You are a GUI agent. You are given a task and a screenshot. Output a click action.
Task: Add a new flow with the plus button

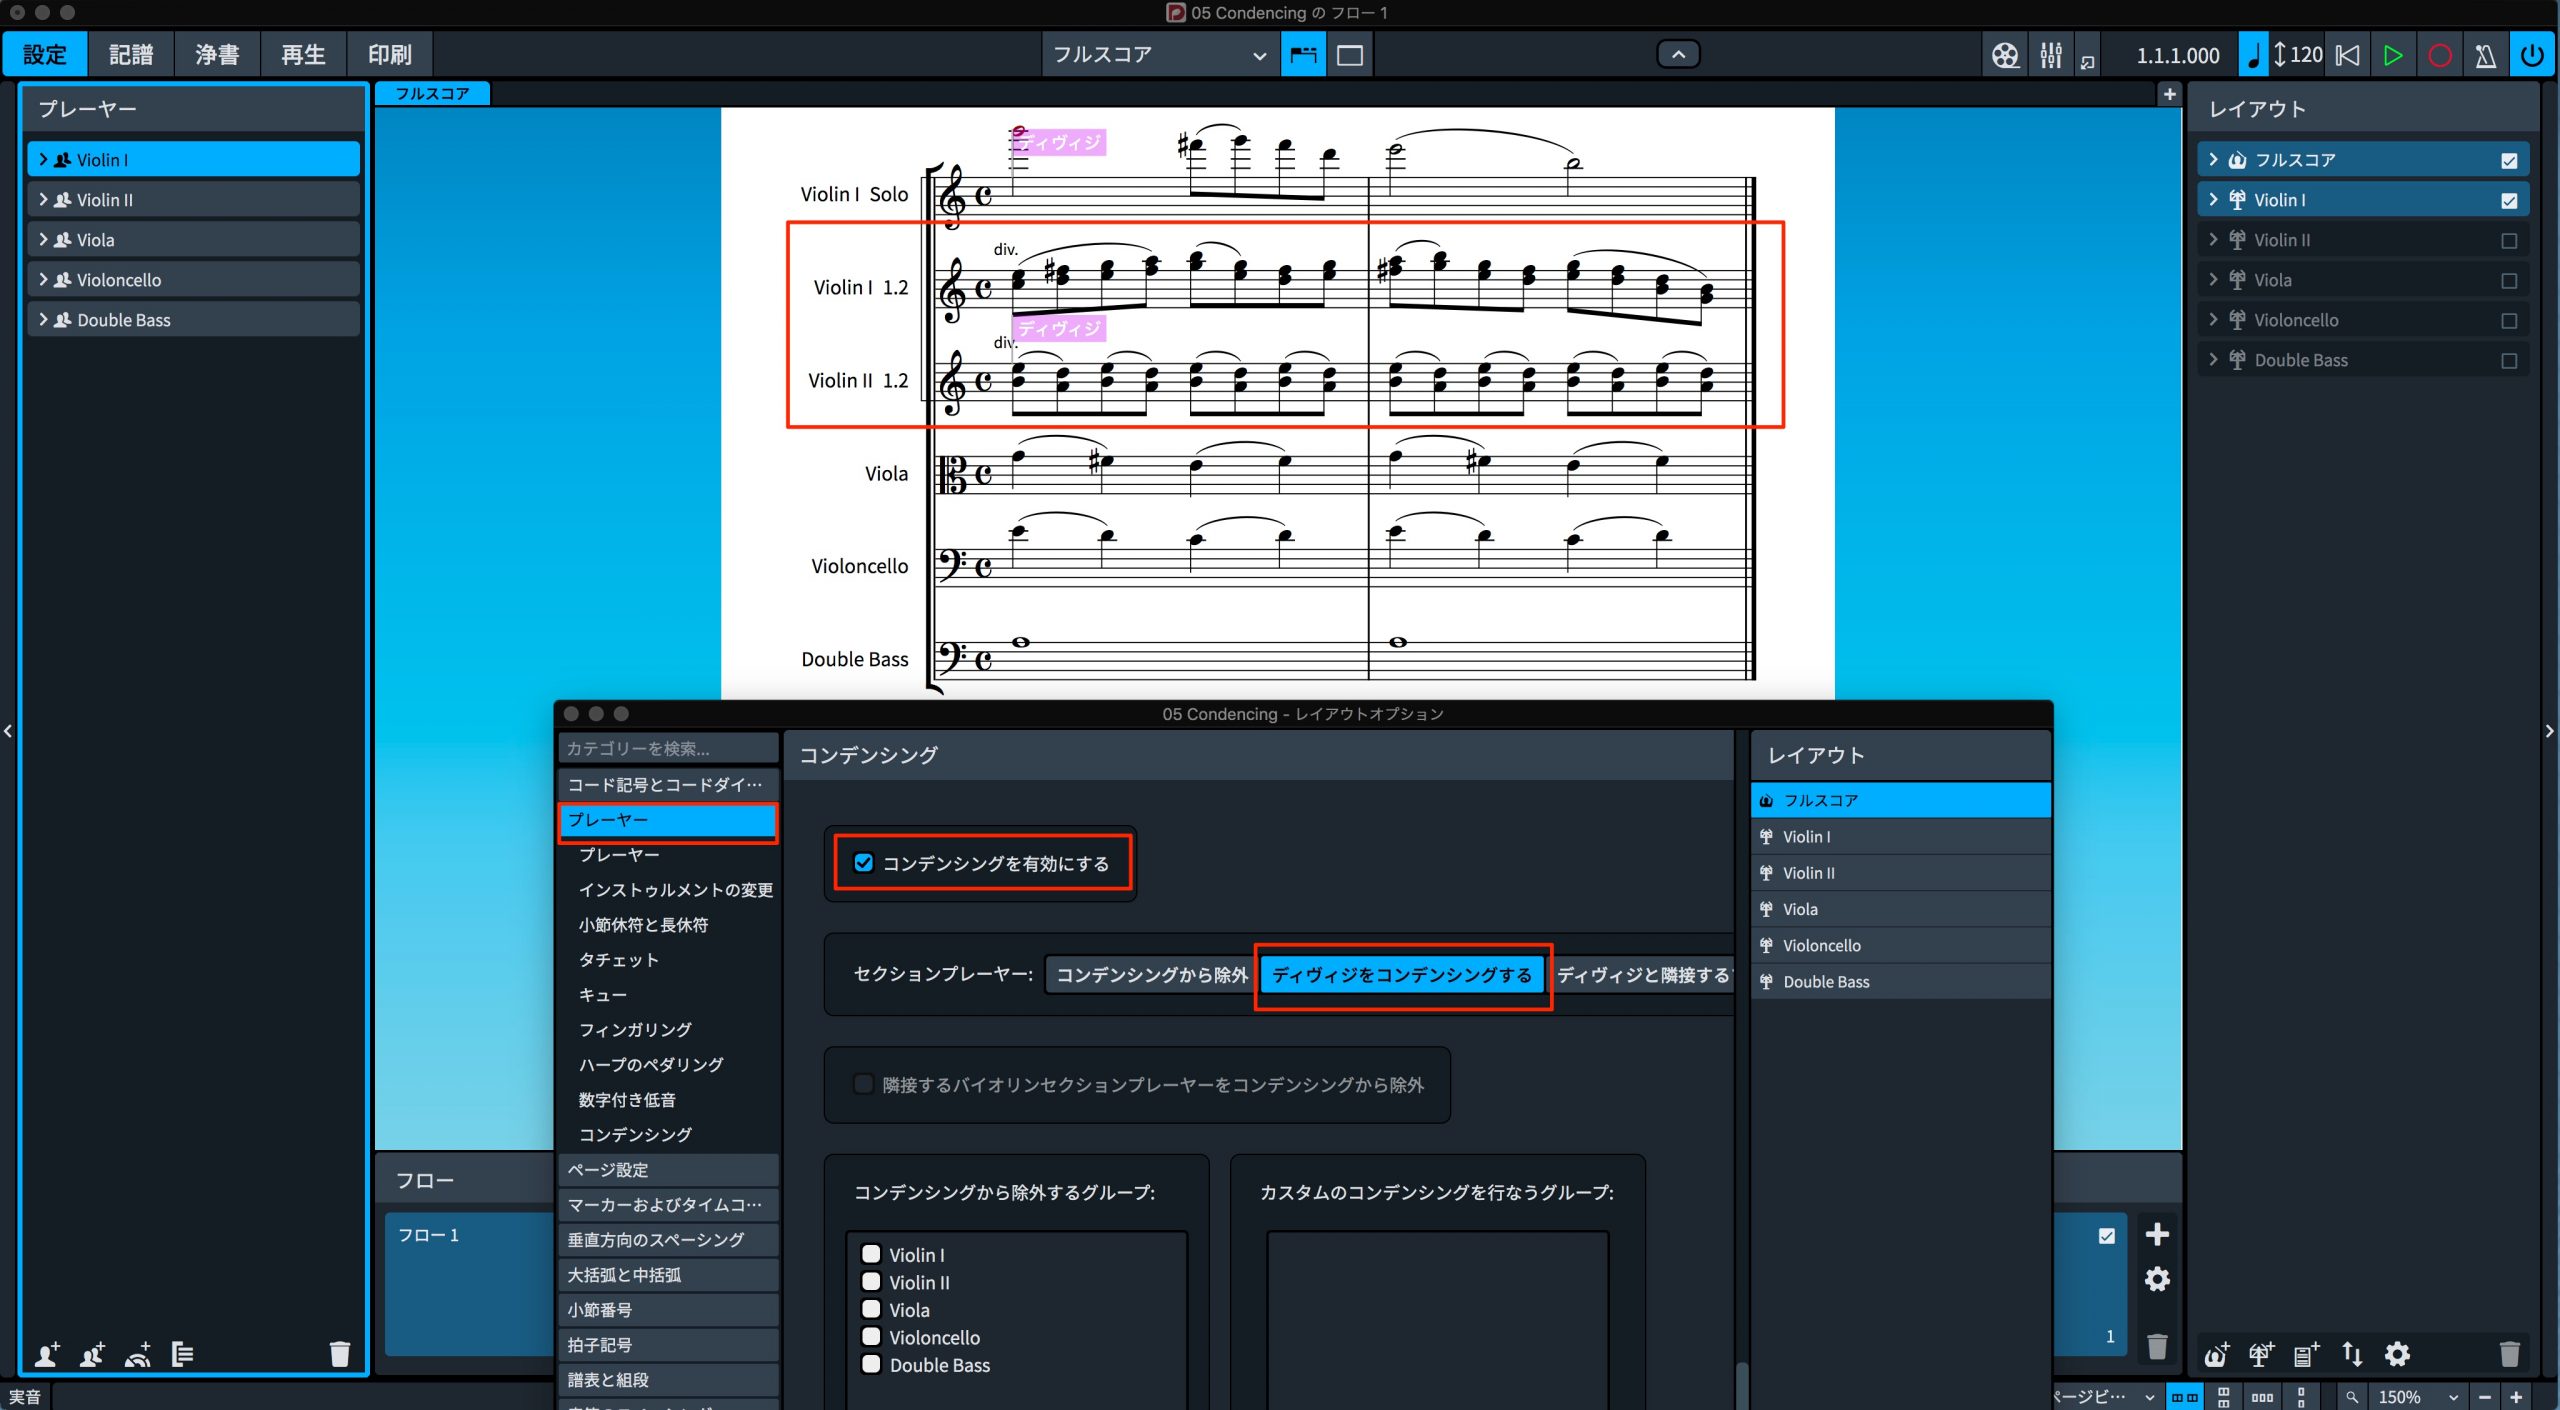tap(2157, 1234)
